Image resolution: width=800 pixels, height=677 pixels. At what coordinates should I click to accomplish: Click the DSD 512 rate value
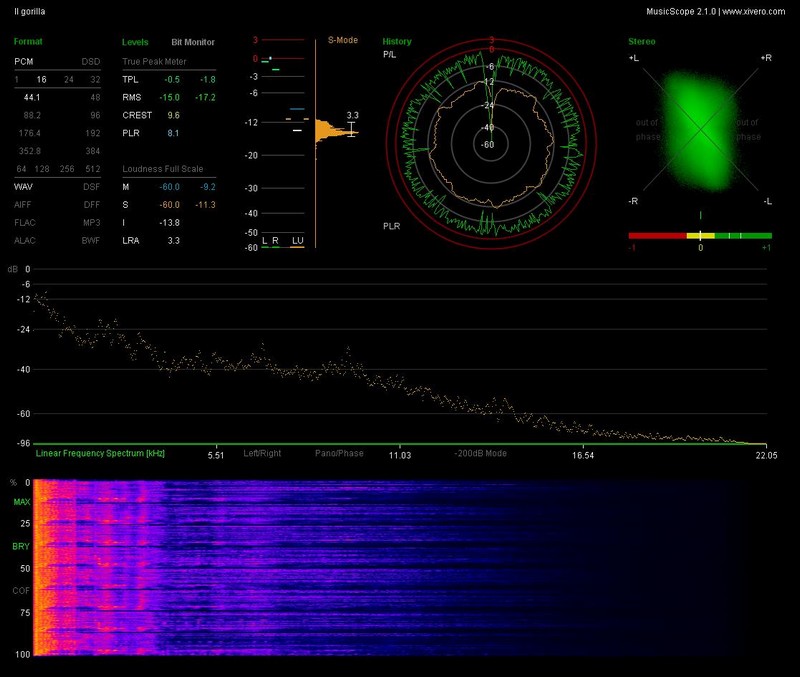pyautogui.click(x=93, y=169)
